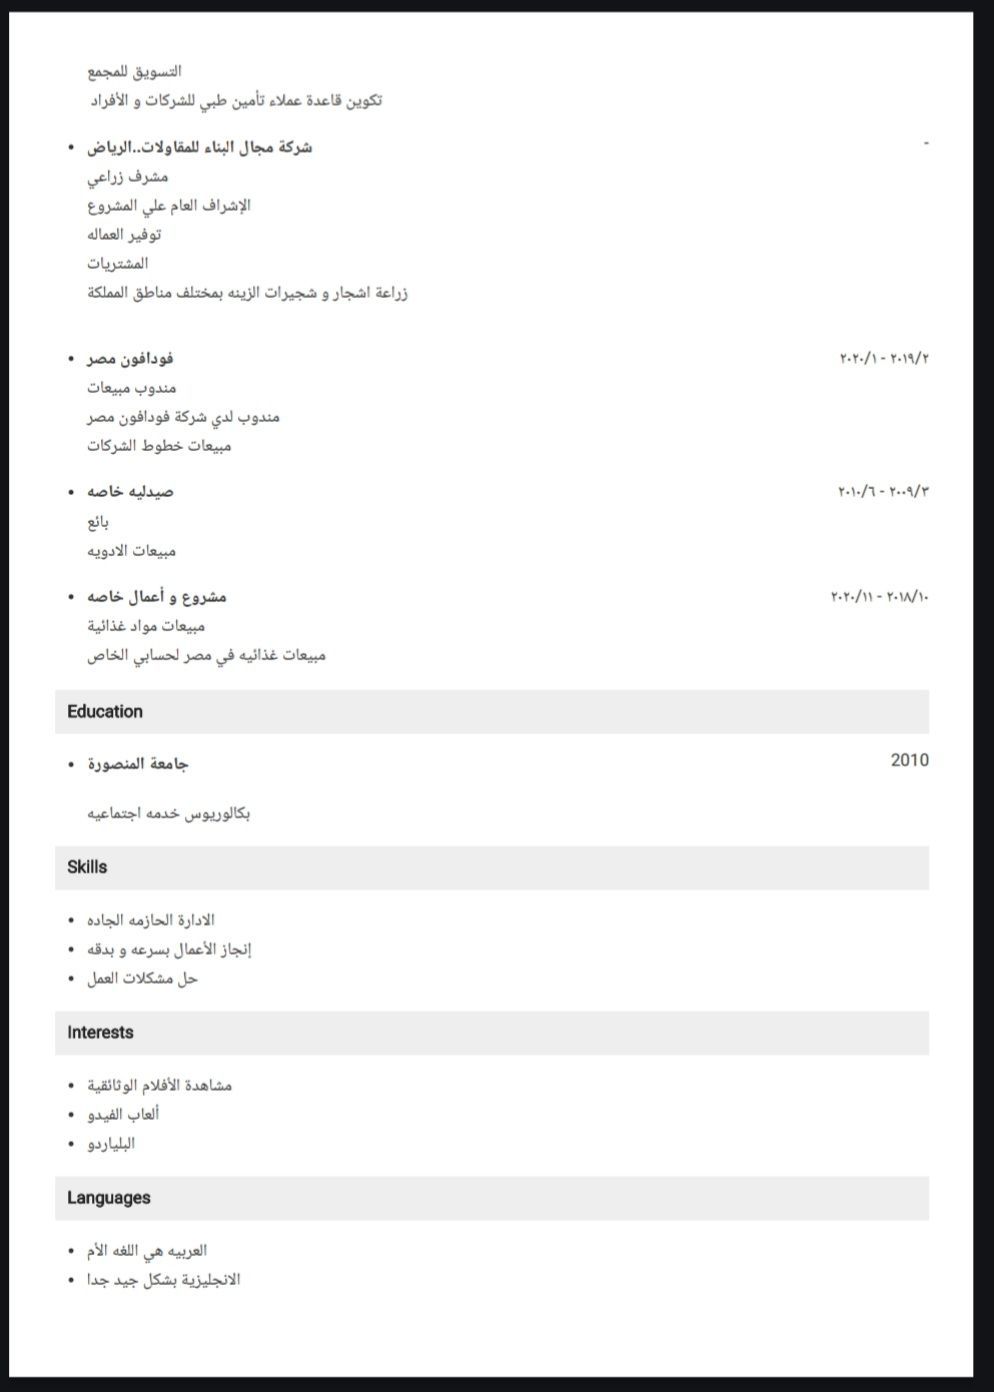Click the 2010 graduation year

(909, 760)
